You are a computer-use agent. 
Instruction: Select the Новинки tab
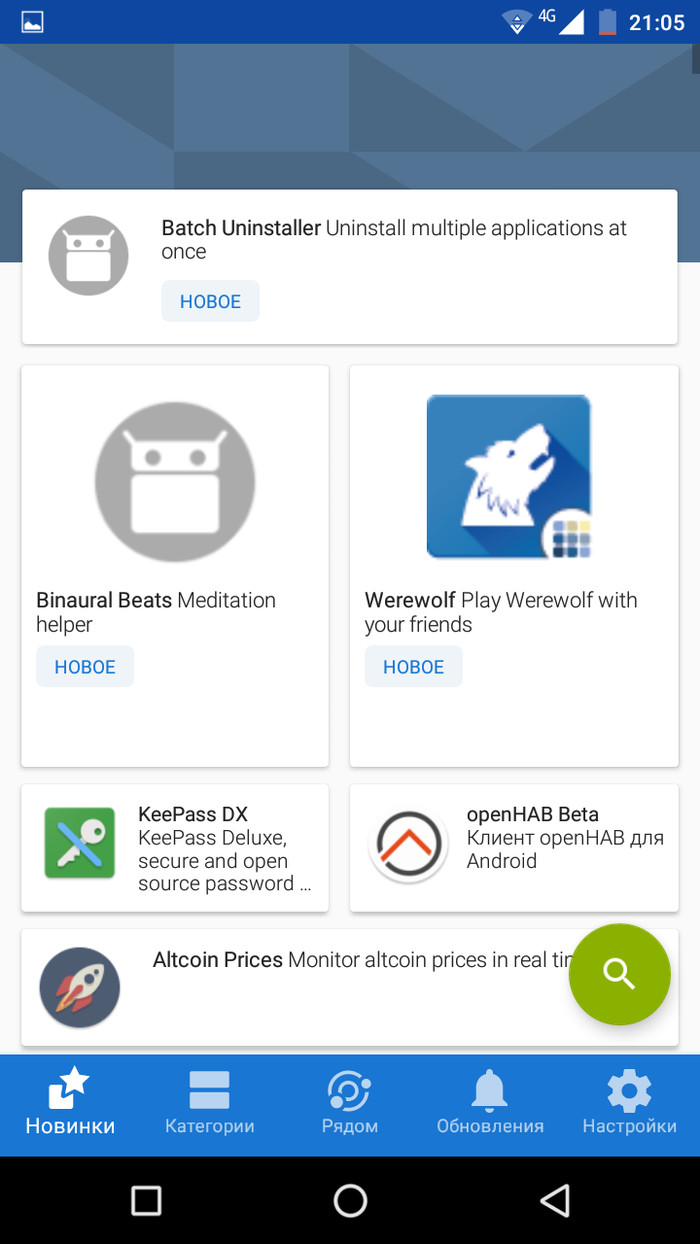[70, 1104]
